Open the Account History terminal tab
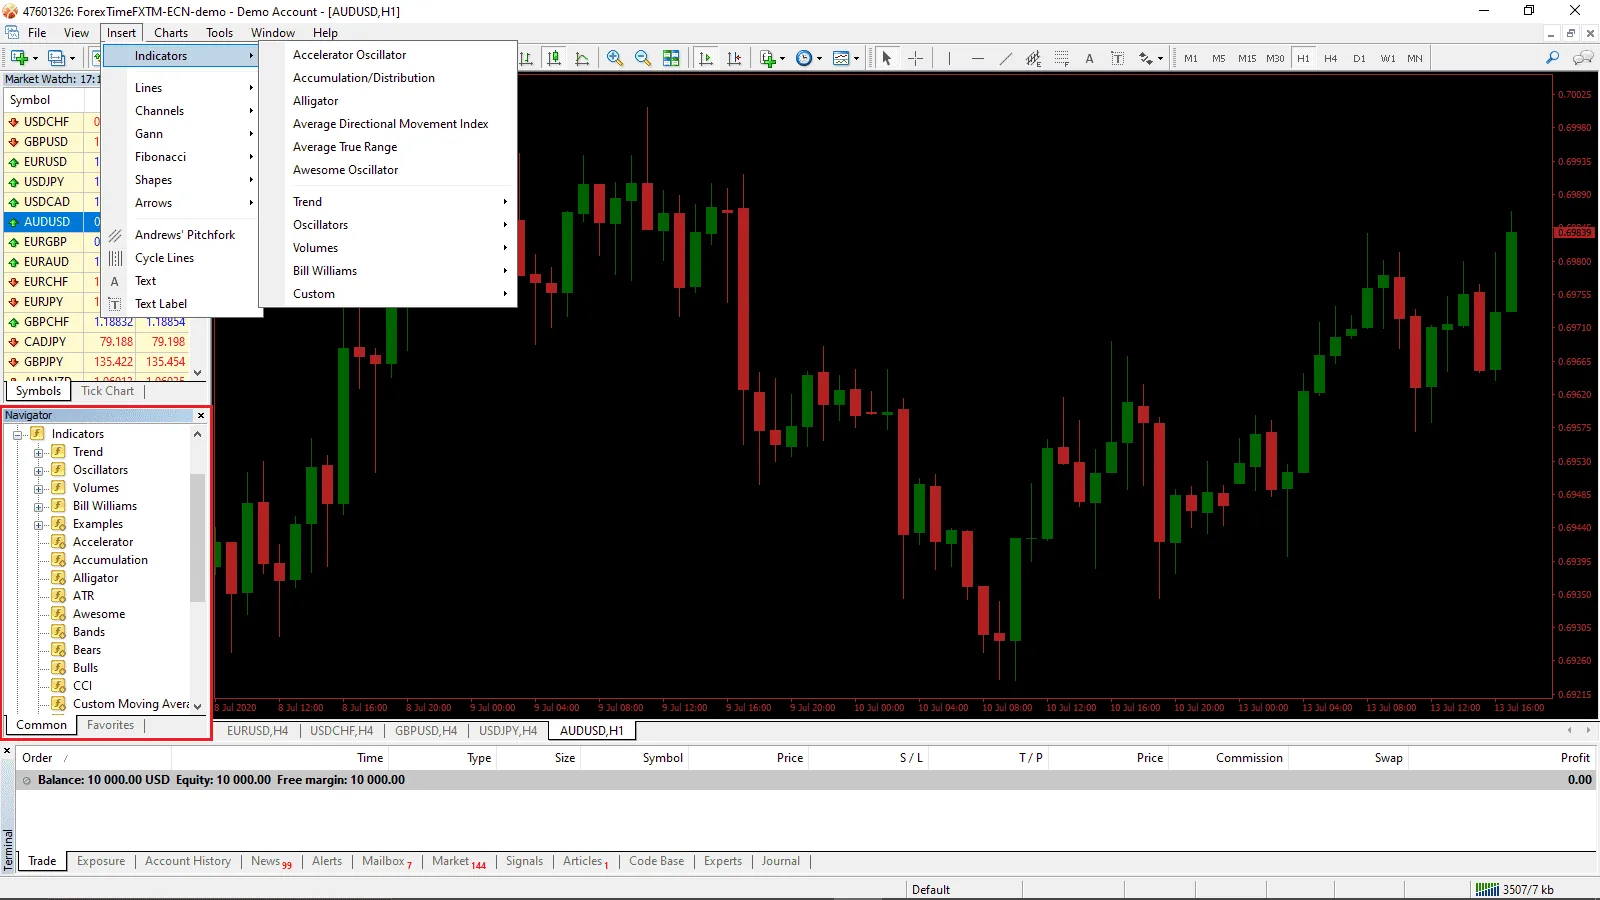 coord(188,861)
